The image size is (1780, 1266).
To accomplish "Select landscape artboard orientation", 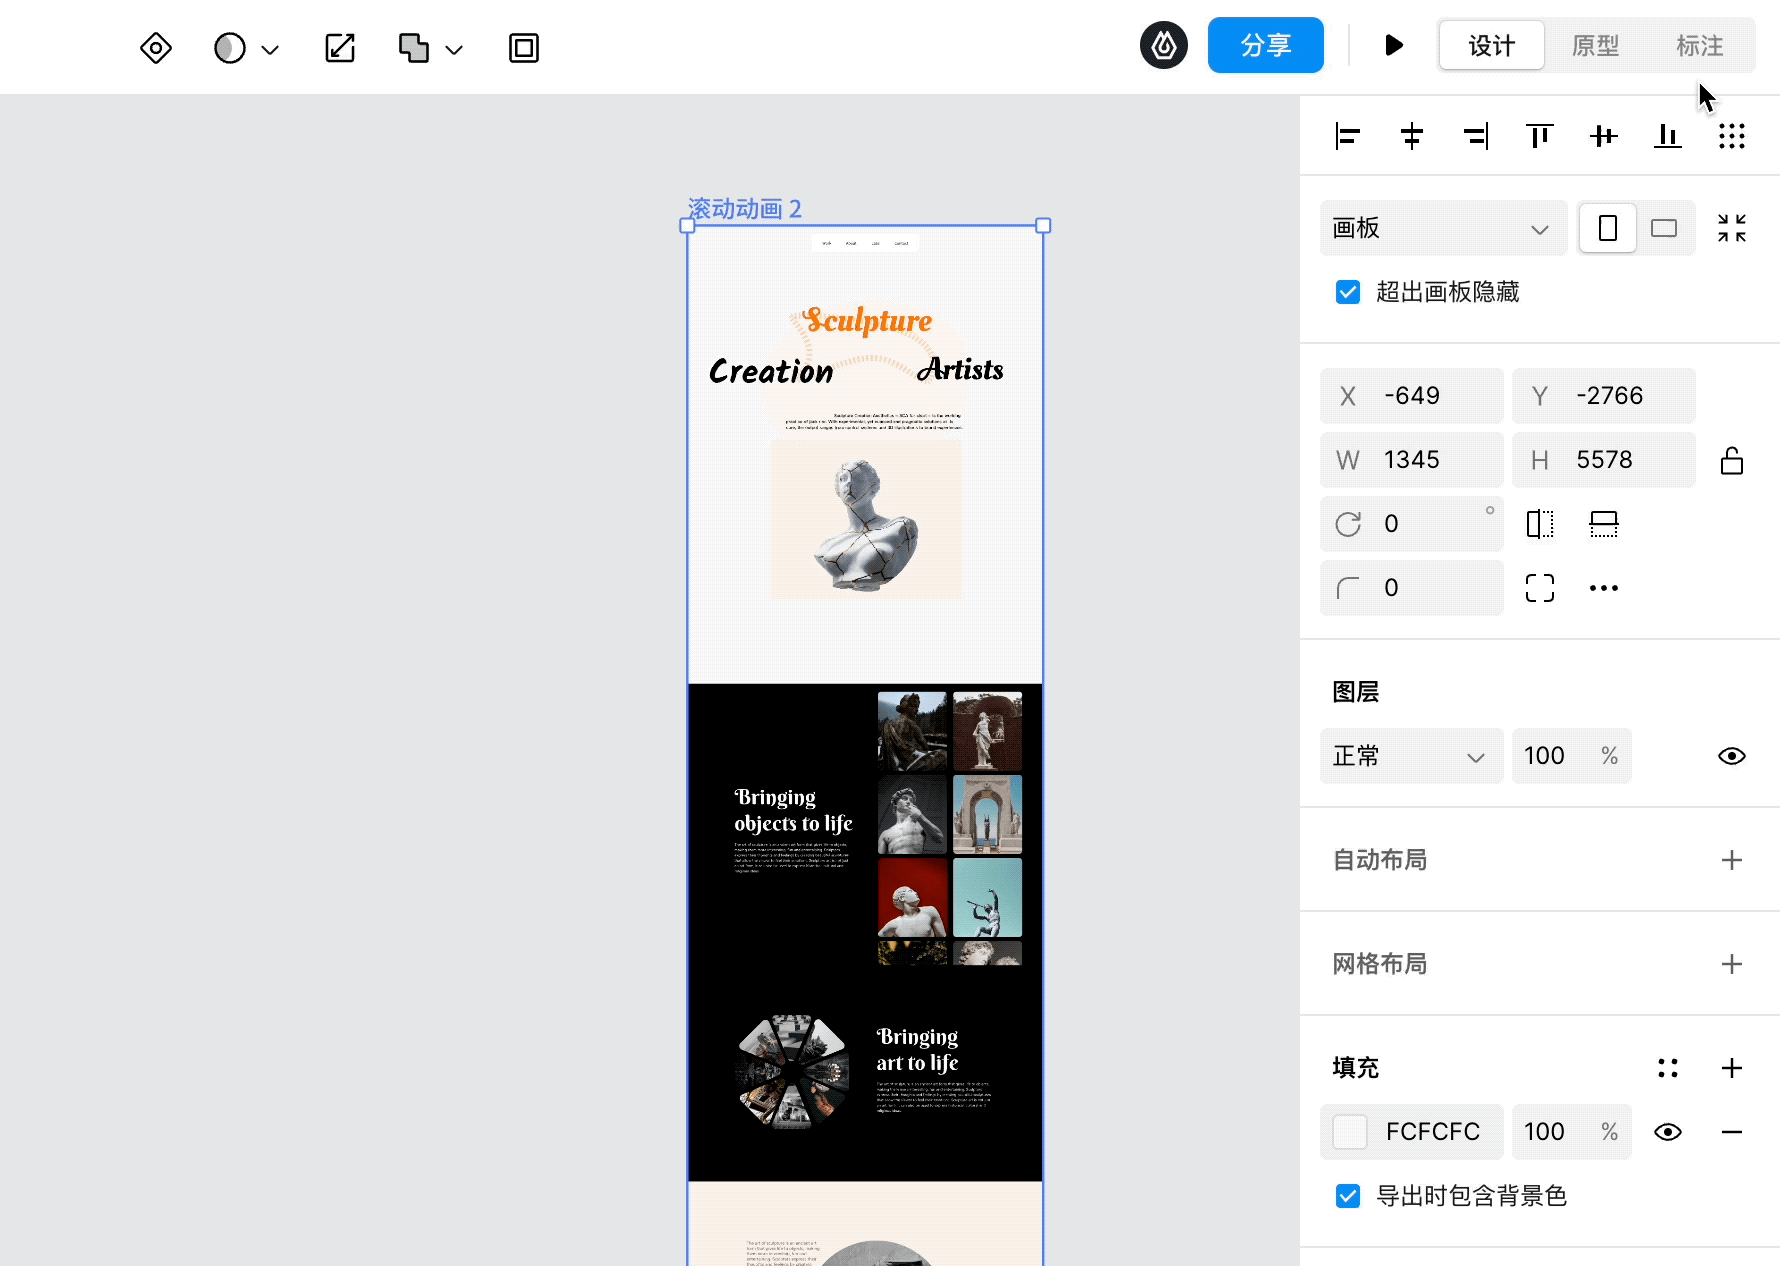I will point(1664,228).
